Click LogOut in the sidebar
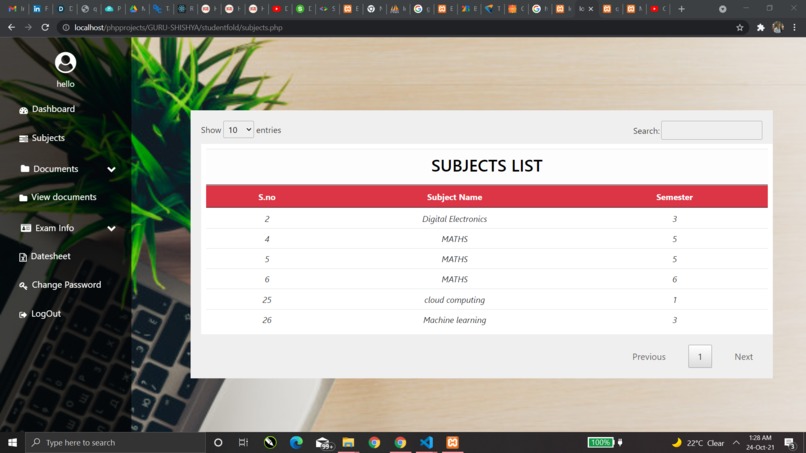This screenshot has height=453, width=806. [46, 314]
